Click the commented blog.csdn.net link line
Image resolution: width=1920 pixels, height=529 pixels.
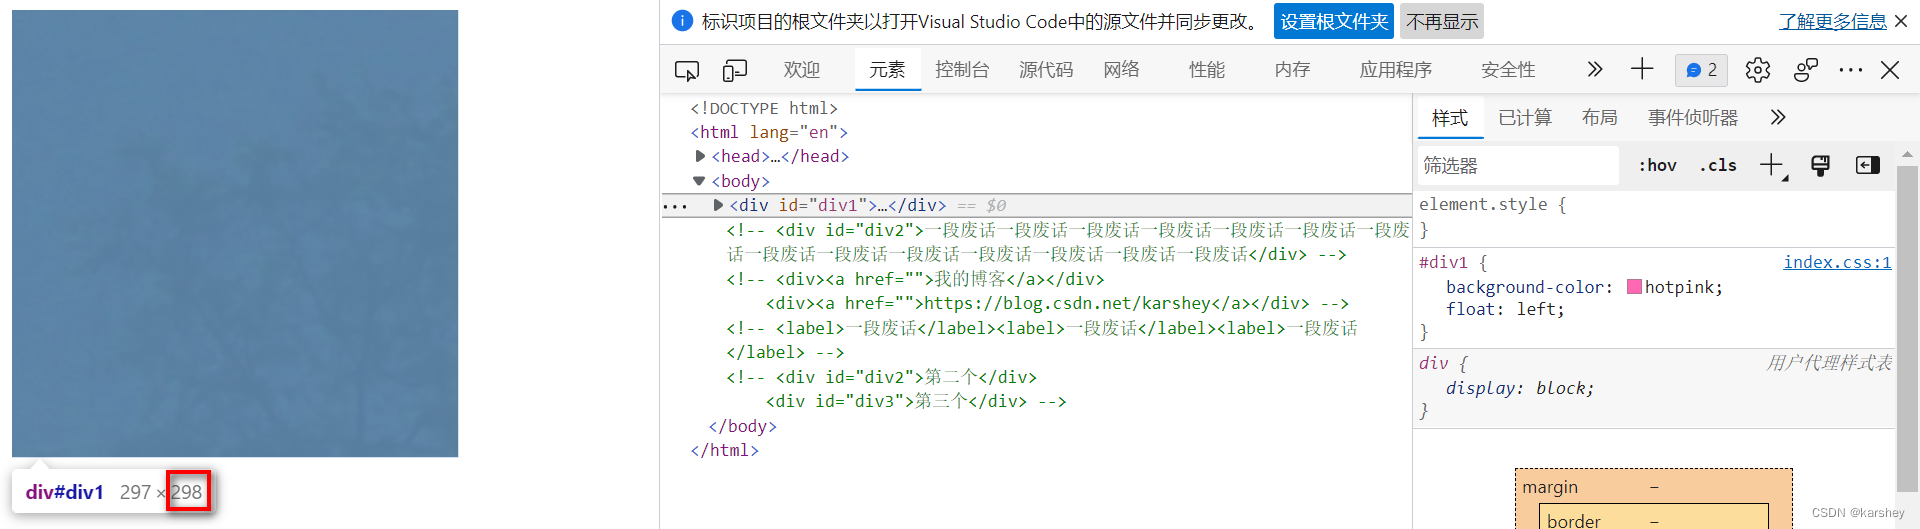click(x=1057, y=303)
